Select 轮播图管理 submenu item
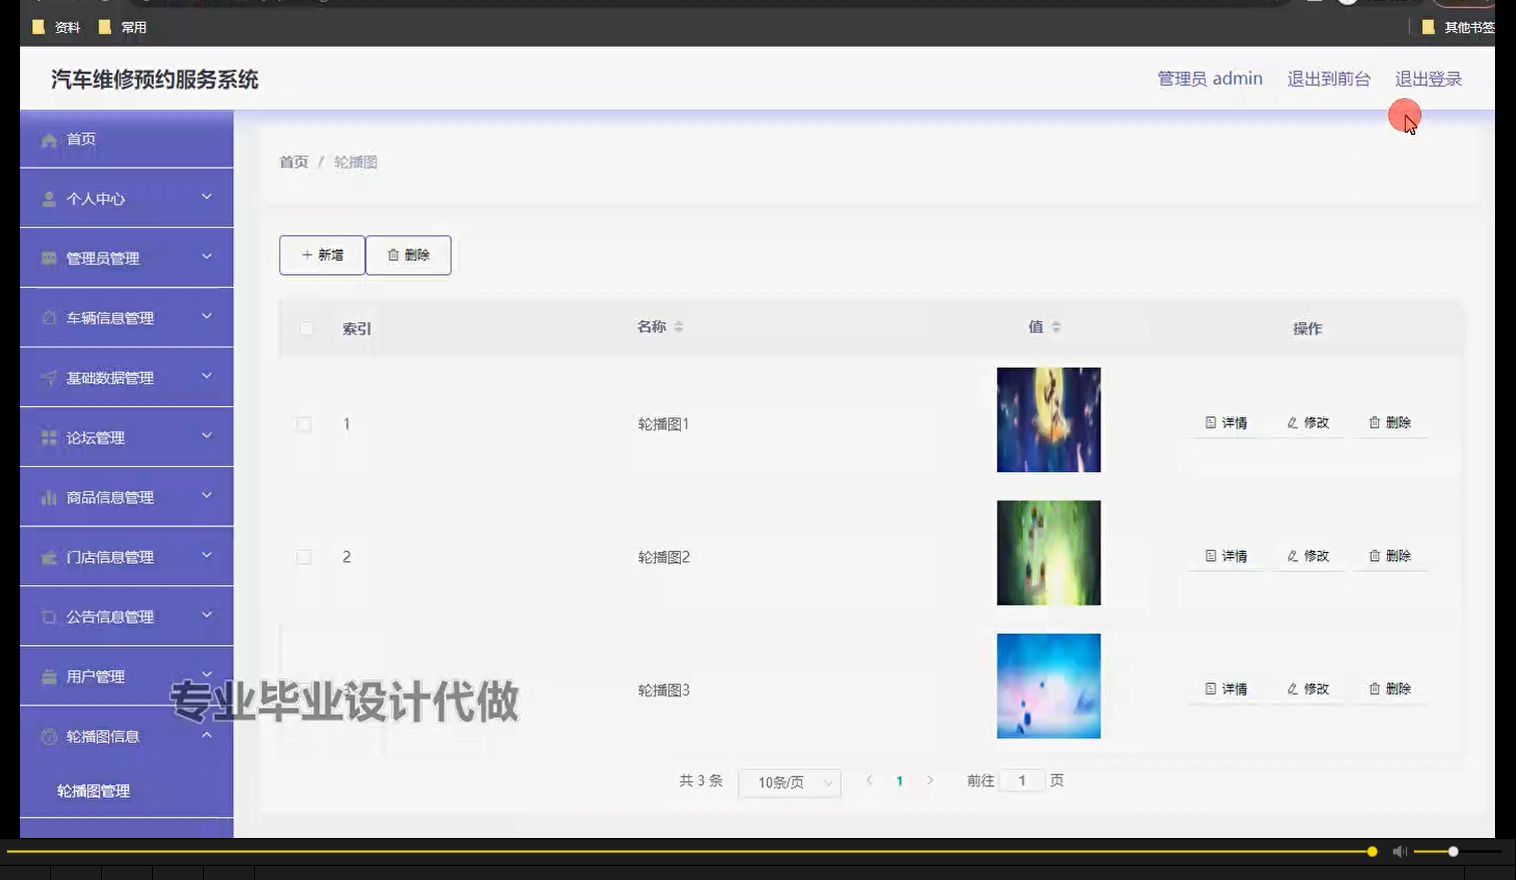Screen dimensions: 1516x880 (x=127, y=791)
